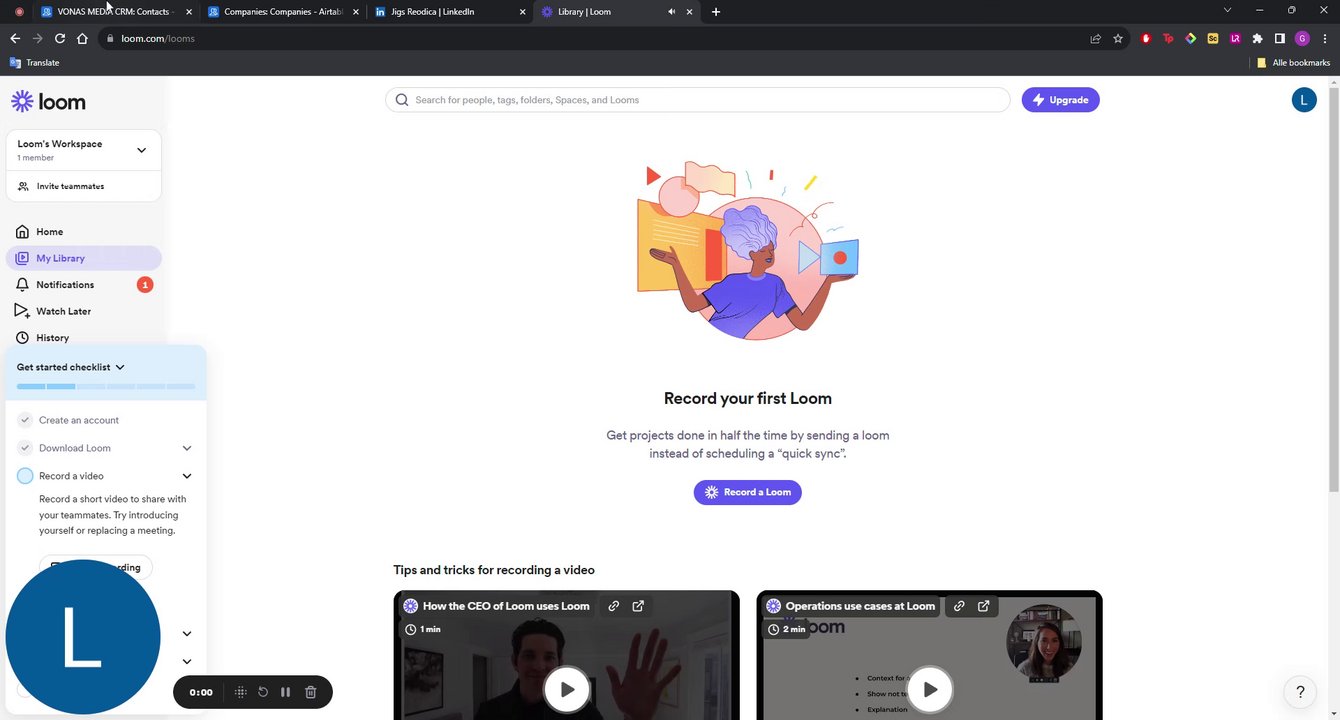Share this page via the address bar icon
1340x720 pixels.
click(1096, 38)
